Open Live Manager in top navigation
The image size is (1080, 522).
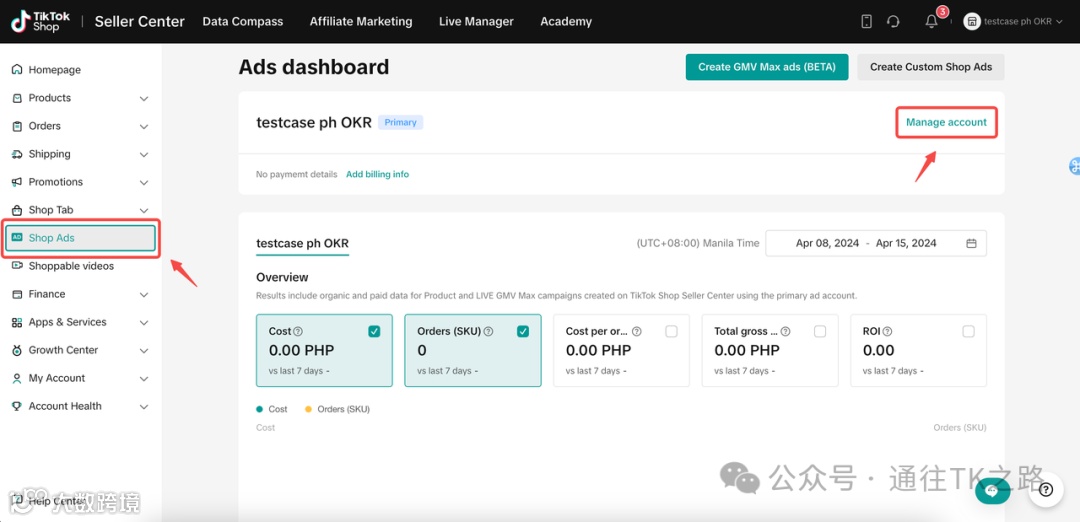(x=476, y=21)
